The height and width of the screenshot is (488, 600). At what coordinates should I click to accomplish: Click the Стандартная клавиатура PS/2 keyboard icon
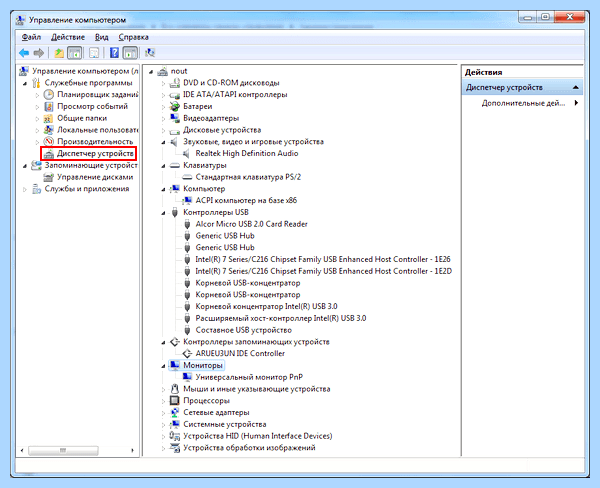point(187,177)
